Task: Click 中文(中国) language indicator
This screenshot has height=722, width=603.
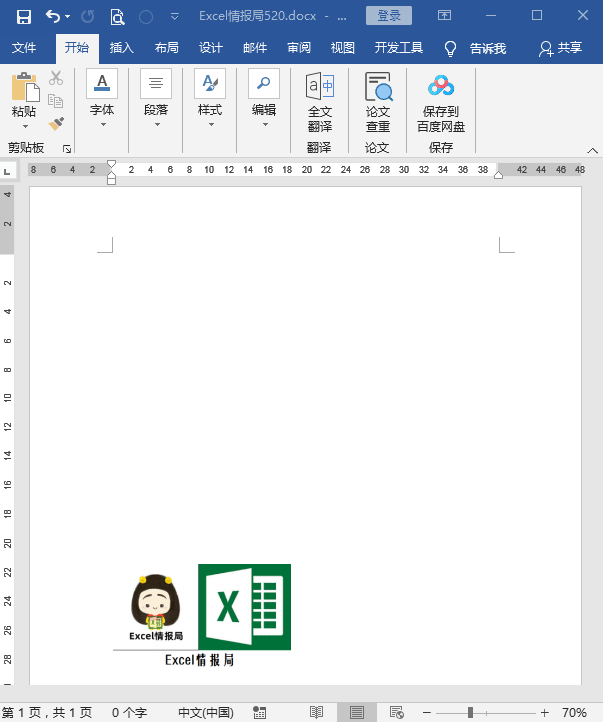Action: coord(206,712)
